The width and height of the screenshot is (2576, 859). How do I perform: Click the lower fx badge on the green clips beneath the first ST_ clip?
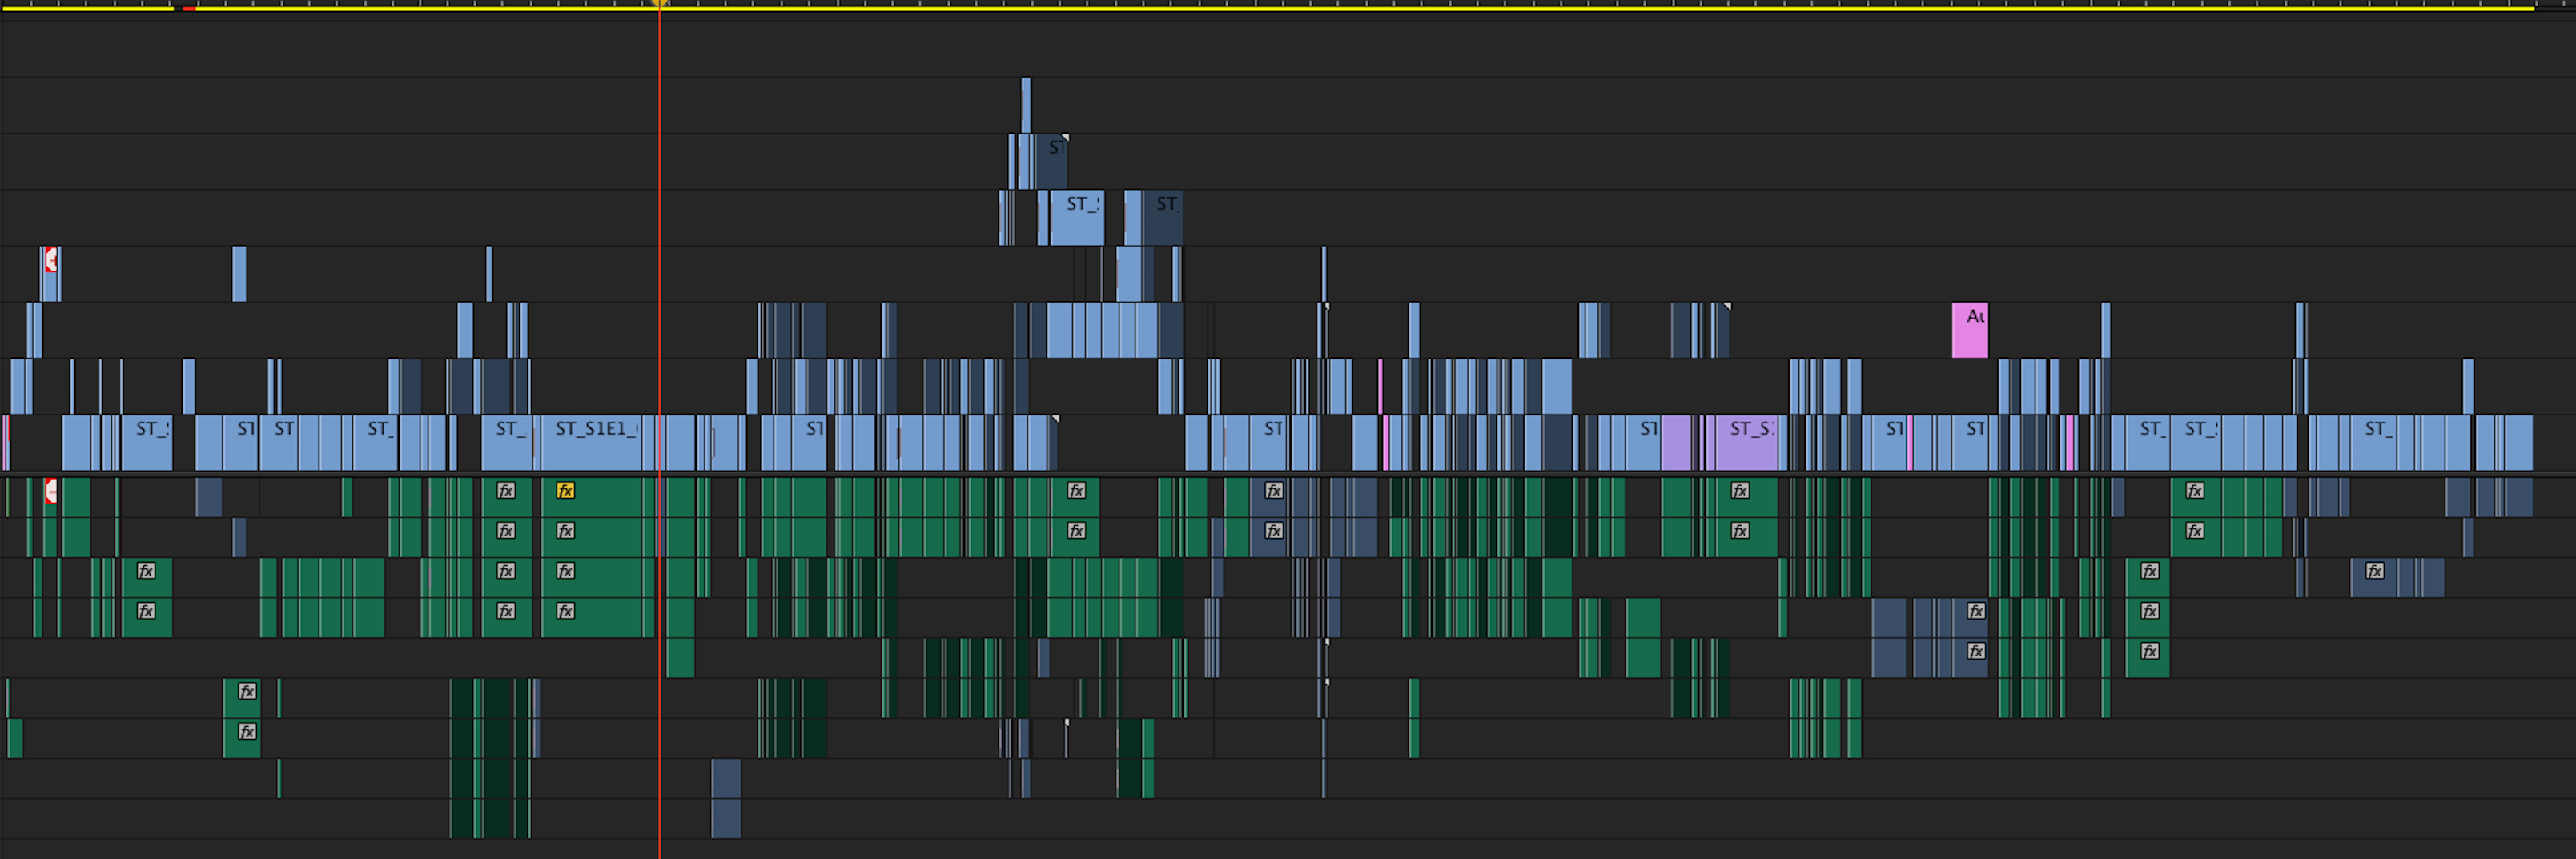(146, 611)
